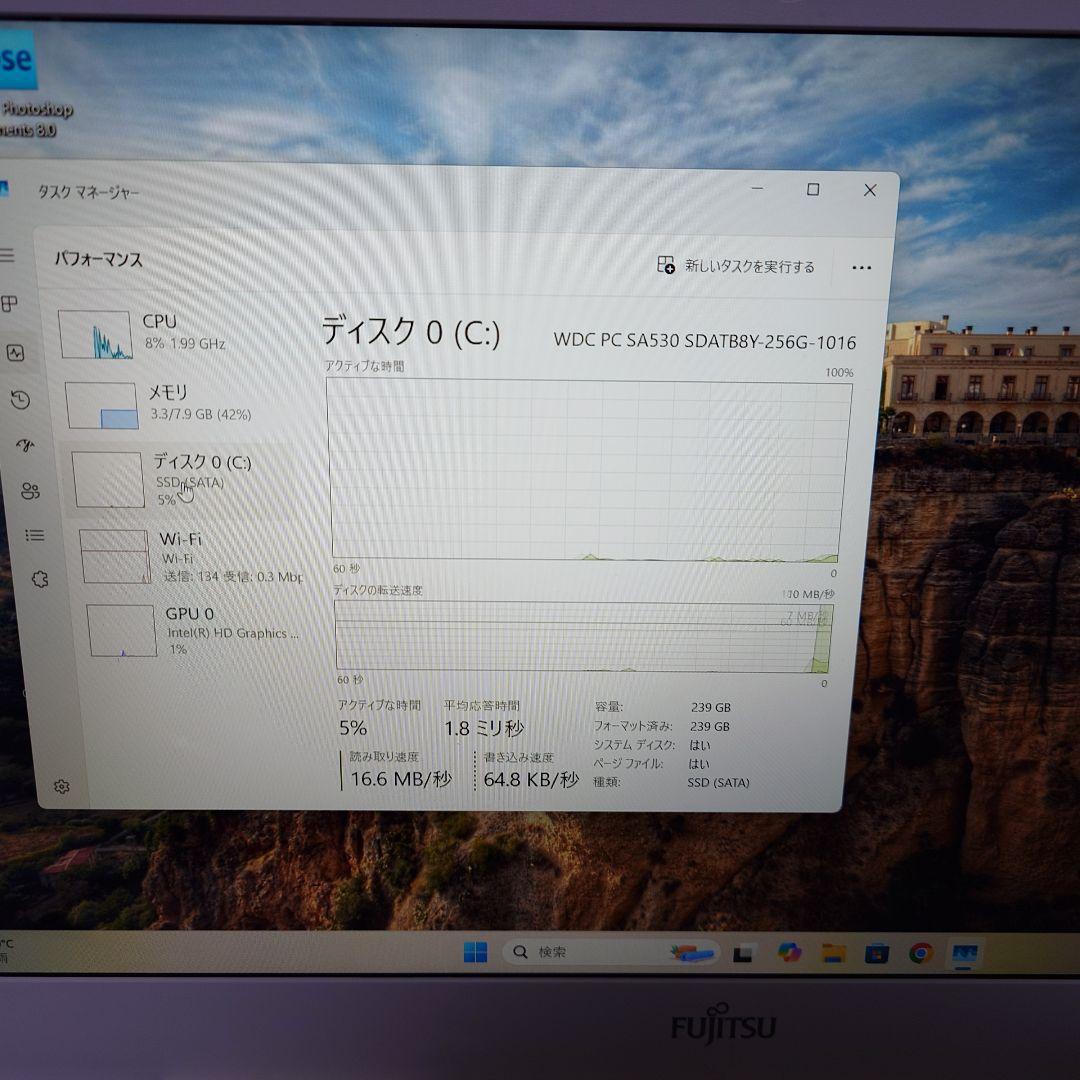The image size is (1080, 1080).
Task: Open the more options (…) menu
Action: coord(861,267)
